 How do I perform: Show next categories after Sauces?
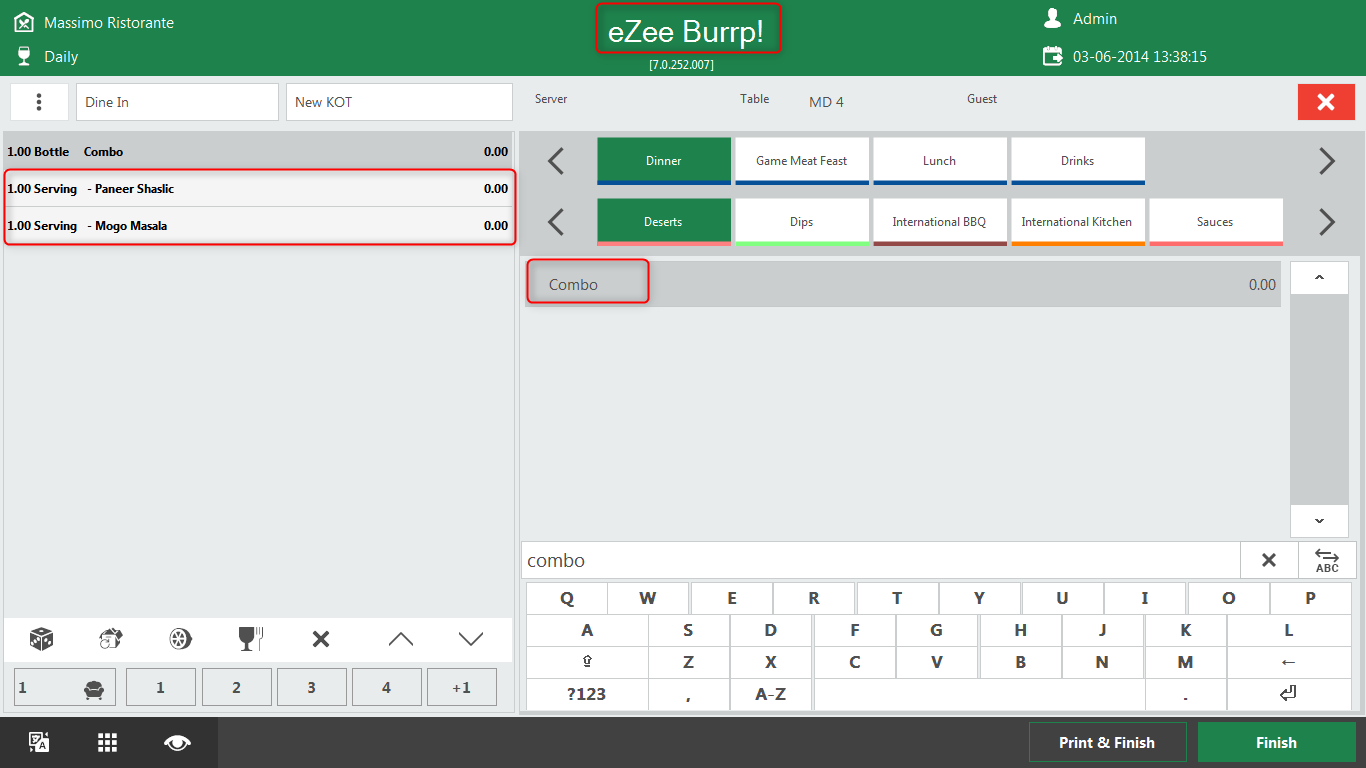point(1327,222)
